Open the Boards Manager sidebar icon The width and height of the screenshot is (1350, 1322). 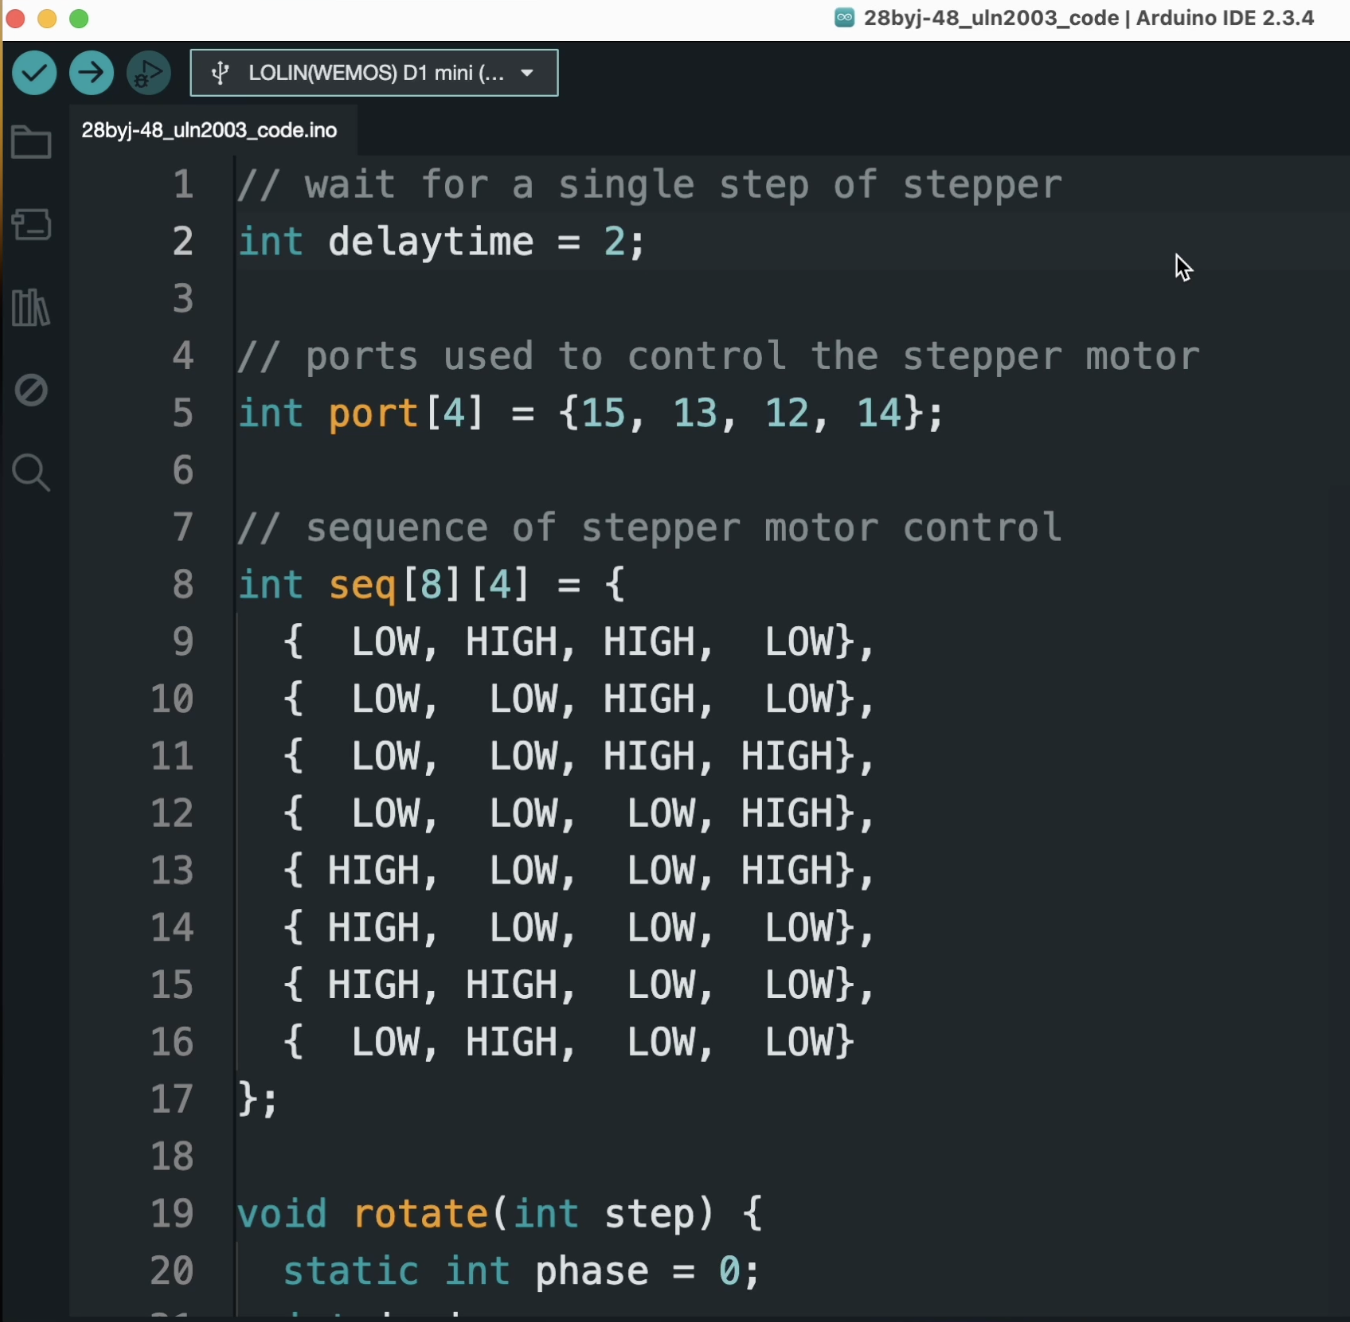pos(31,224)
